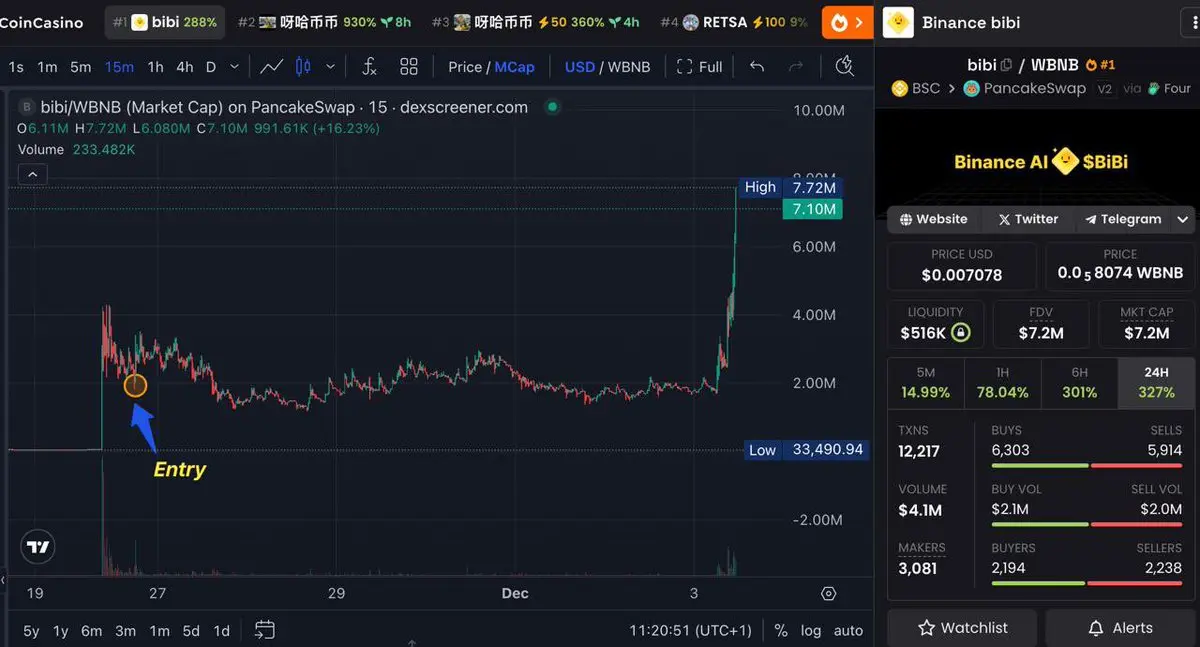
Task: Toggle percent scale on price axis
Action: pos(781,631)
